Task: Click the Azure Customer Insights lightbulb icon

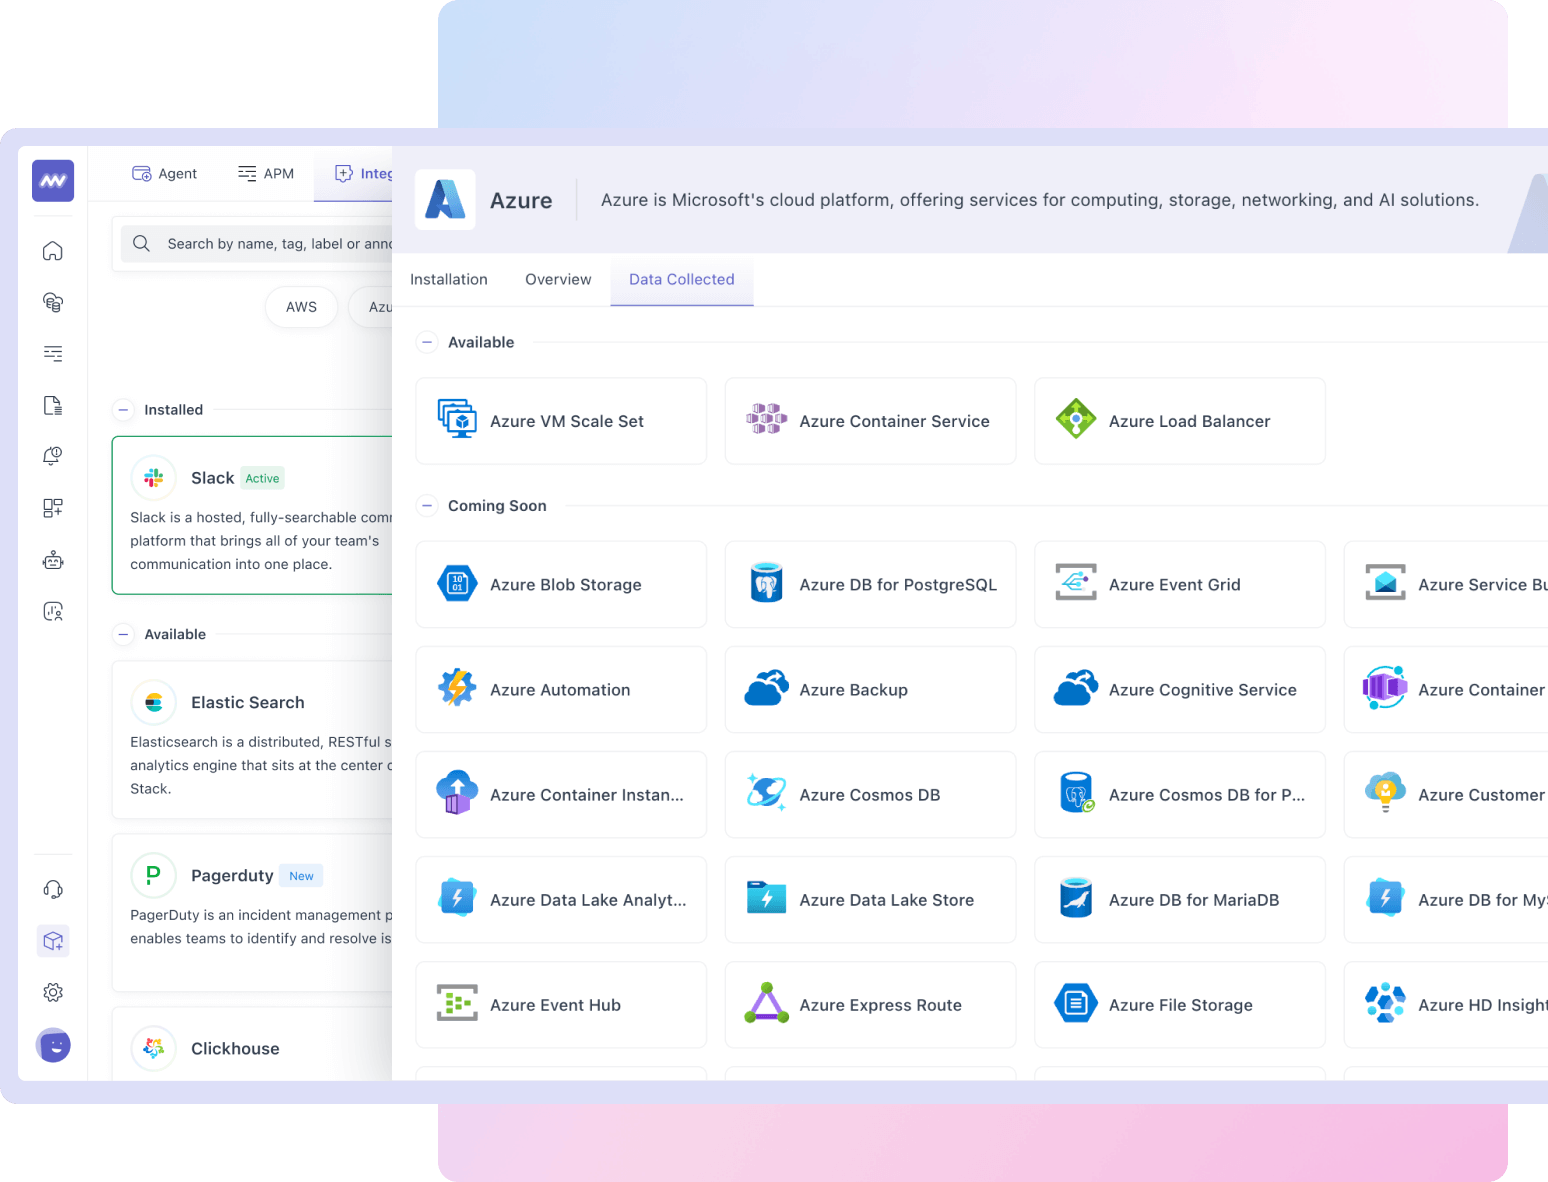Action: [x=1385, y=793]
